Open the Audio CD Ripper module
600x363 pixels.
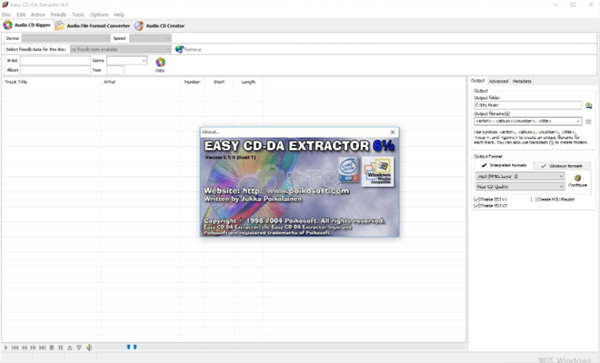tap(27, 25)
